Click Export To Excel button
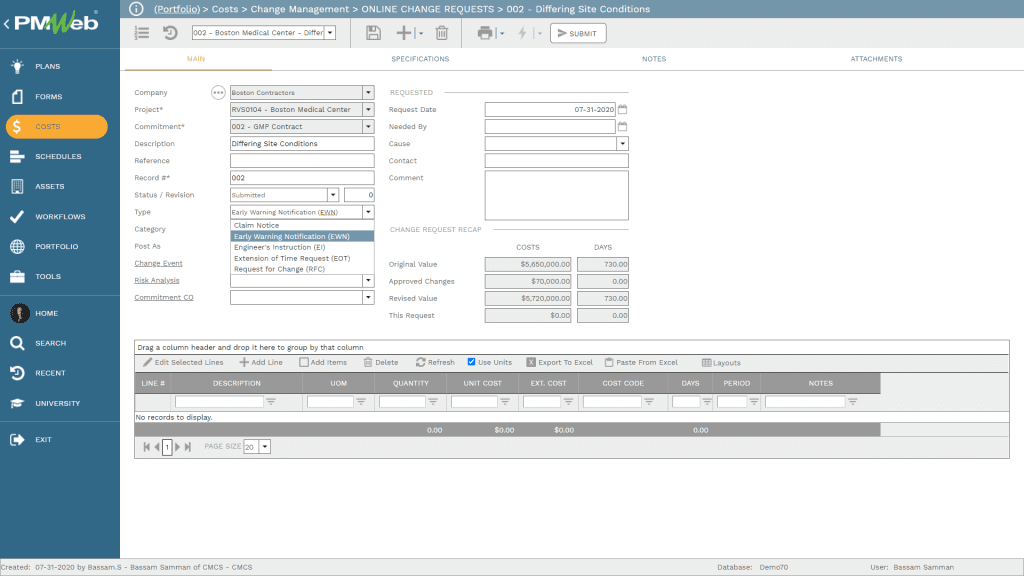The height and width of the screenshot is (576, 1024). point(560,362)
